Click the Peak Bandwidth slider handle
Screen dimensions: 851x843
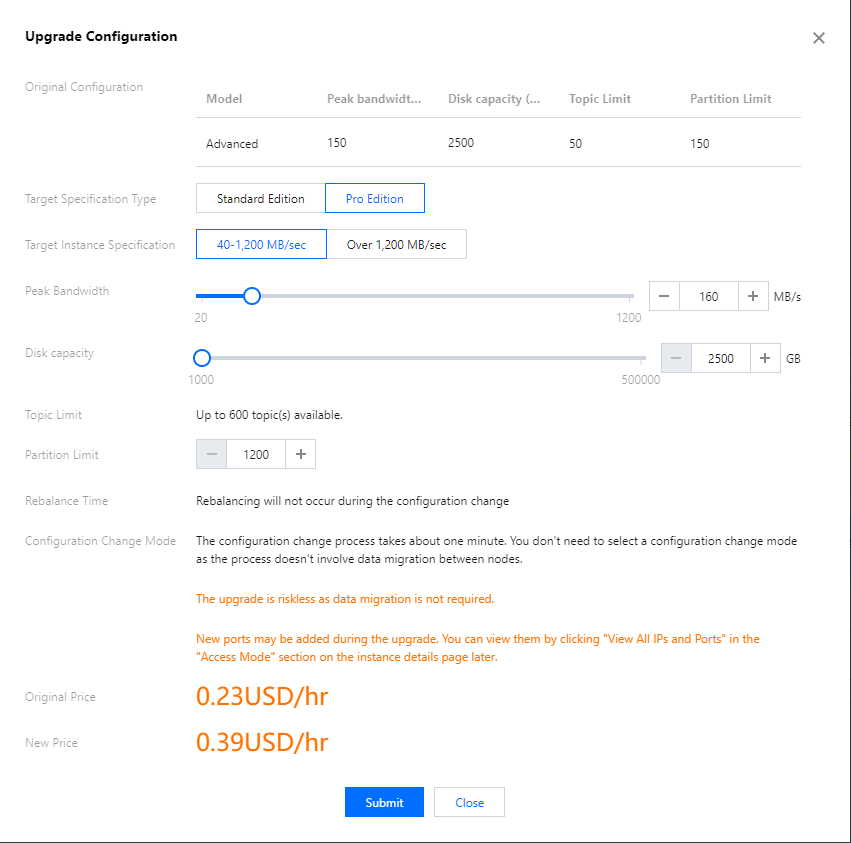coord(251,296)
